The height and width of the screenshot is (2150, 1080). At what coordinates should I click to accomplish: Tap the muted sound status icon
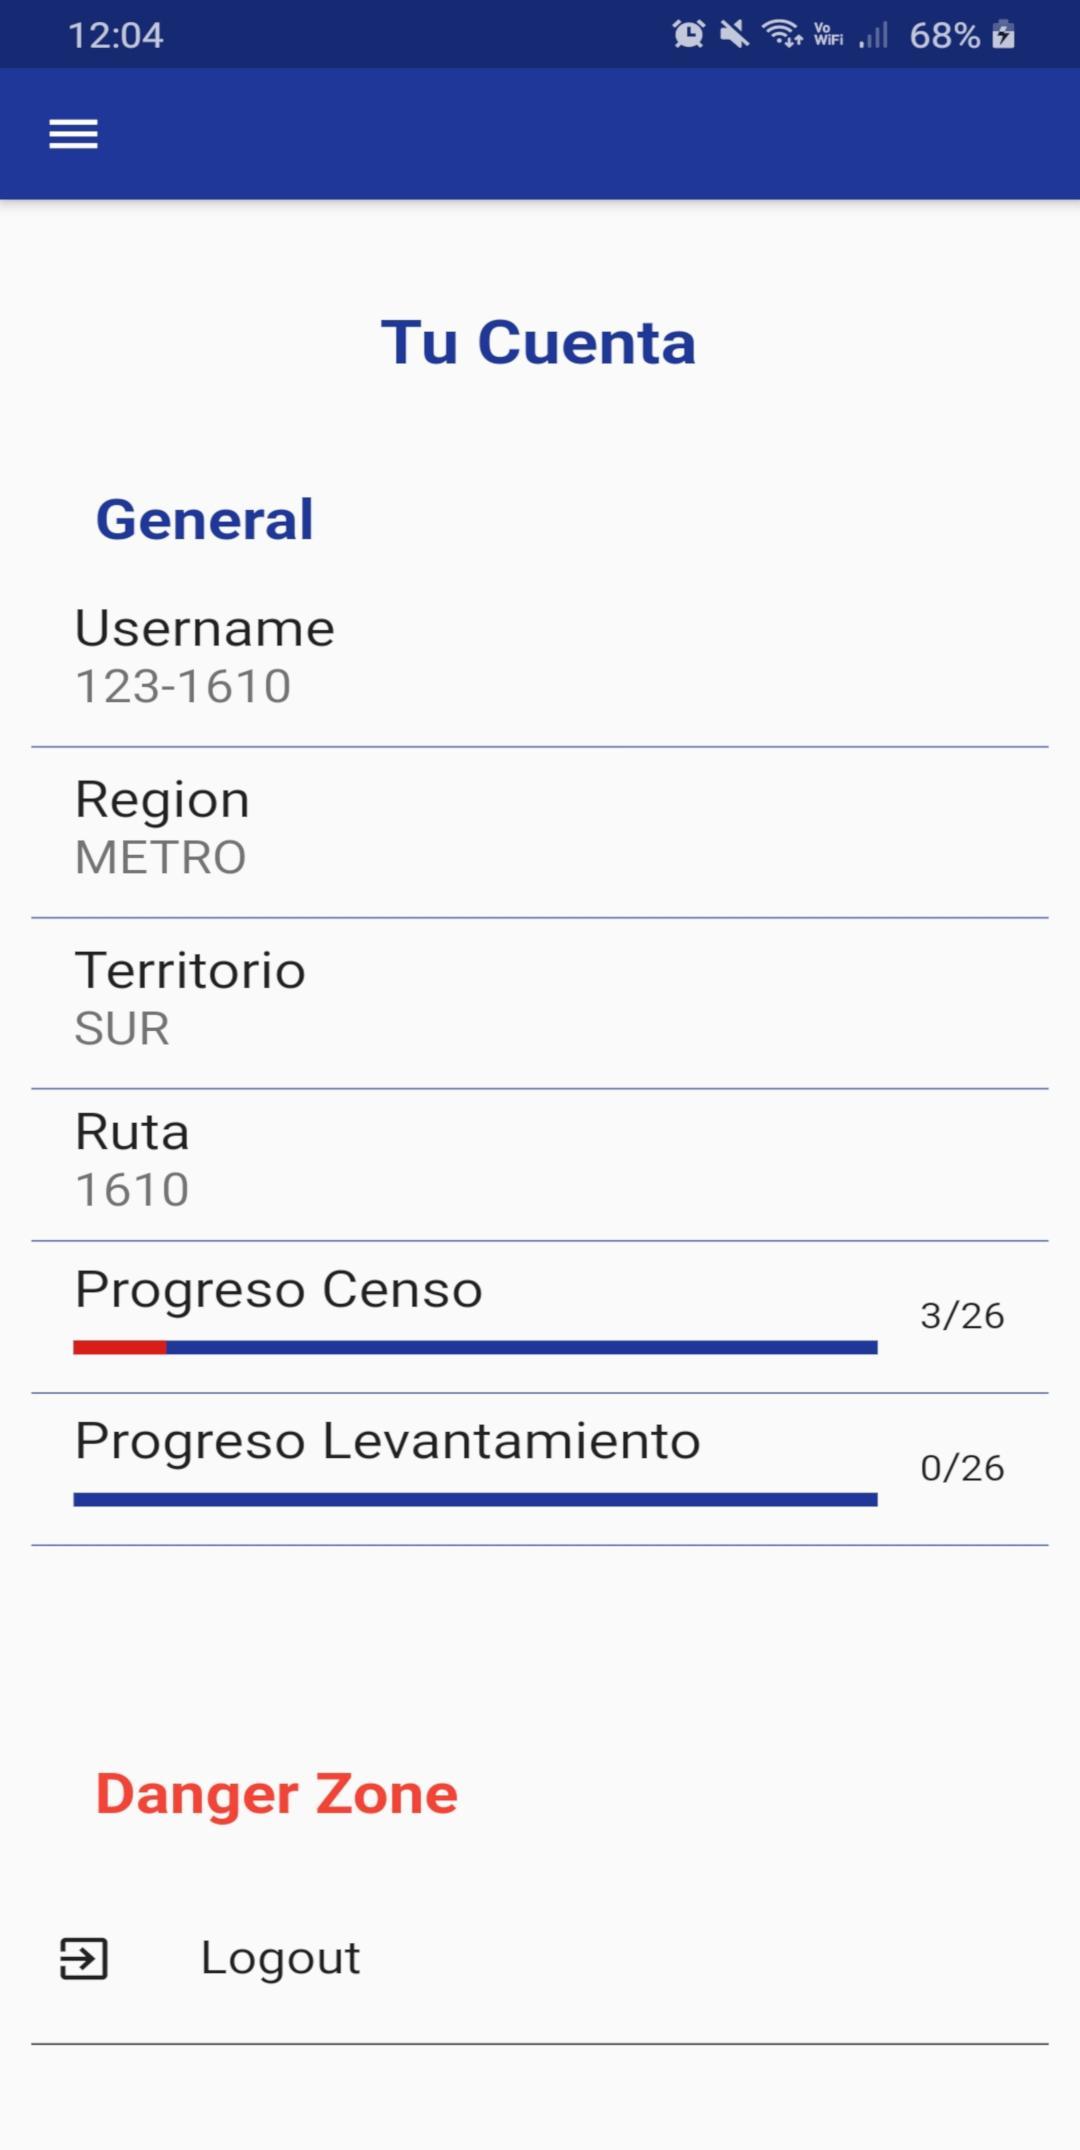pos(734,35)
